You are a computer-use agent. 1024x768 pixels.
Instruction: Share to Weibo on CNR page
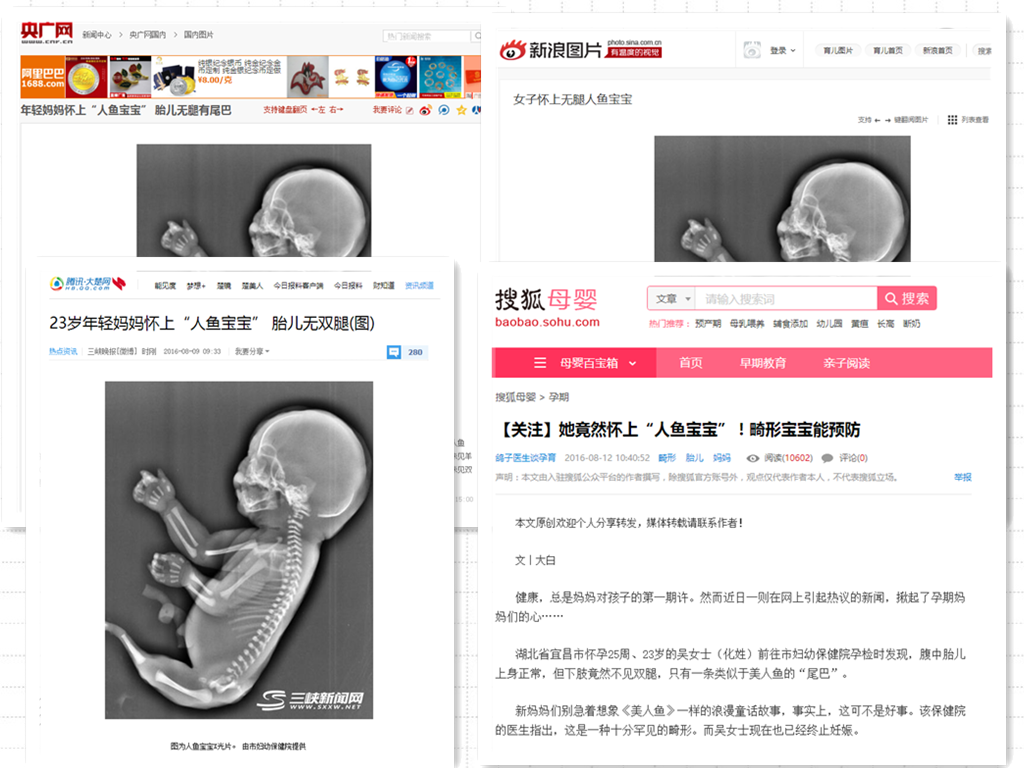425,110
